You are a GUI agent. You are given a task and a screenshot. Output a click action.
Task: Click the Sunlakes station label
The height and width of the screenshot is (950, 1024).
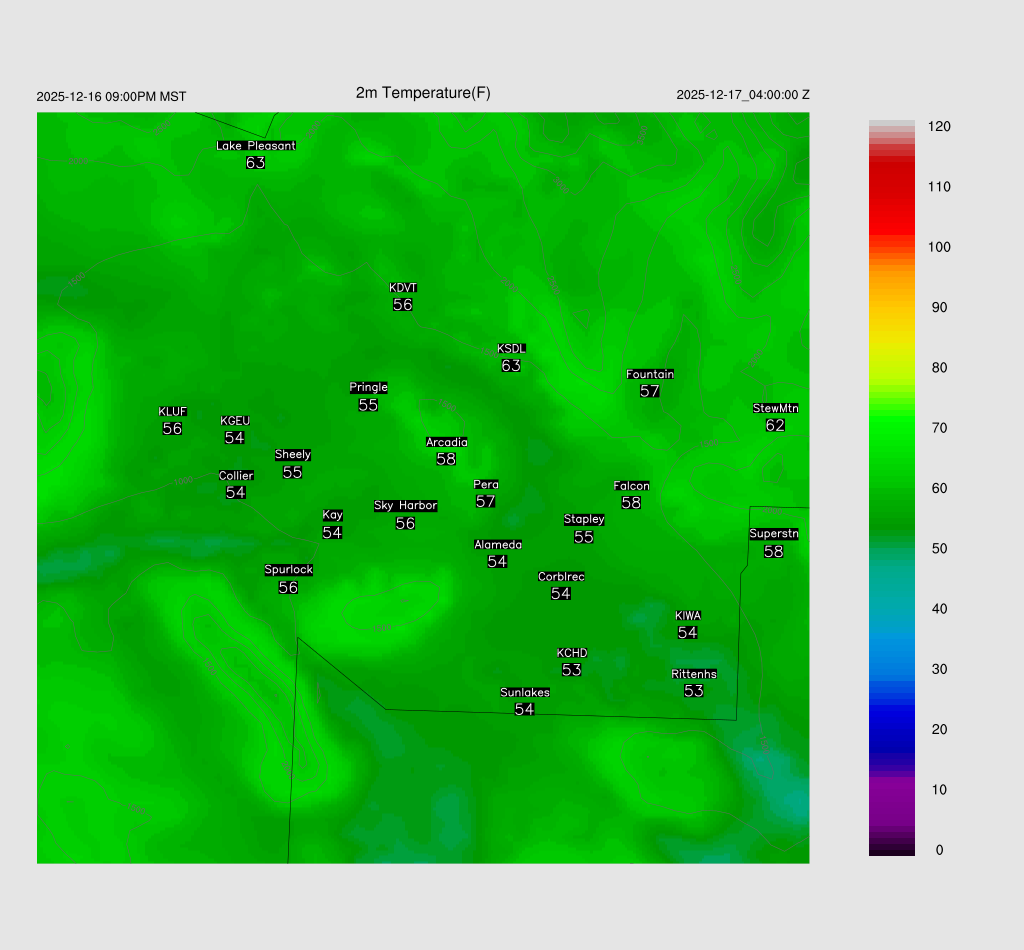tap(525, 693)
